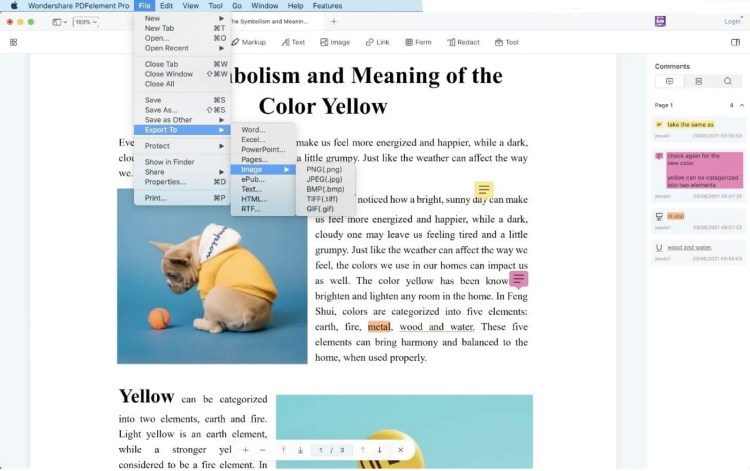Open the Tool menu in menu bar
This screenshot has height=471, width=750.
[x=215, y=6]
